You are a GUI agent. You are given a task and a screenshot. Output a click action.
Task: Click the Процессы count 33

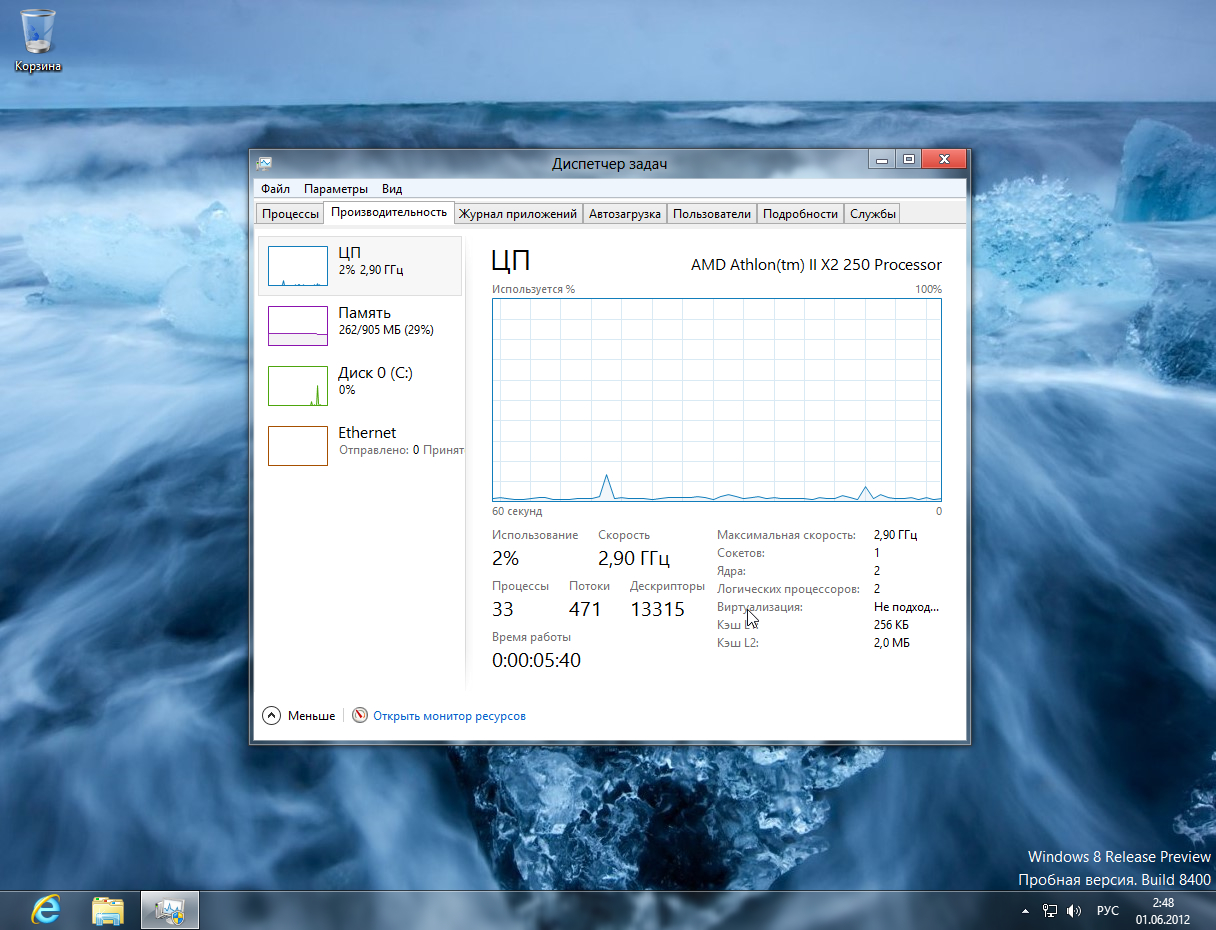(503, 609)
